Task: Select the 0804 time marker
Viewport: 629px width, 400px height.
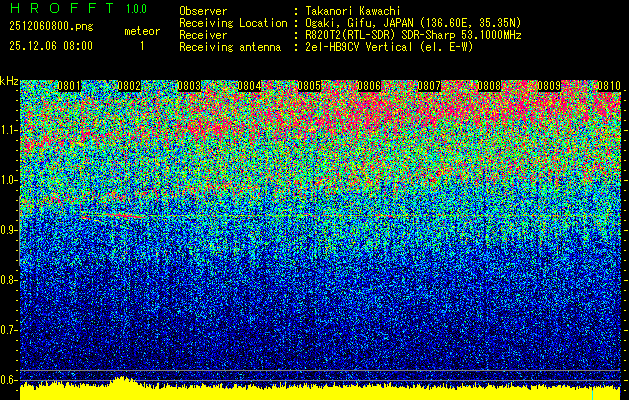Action: pos(249,86)
